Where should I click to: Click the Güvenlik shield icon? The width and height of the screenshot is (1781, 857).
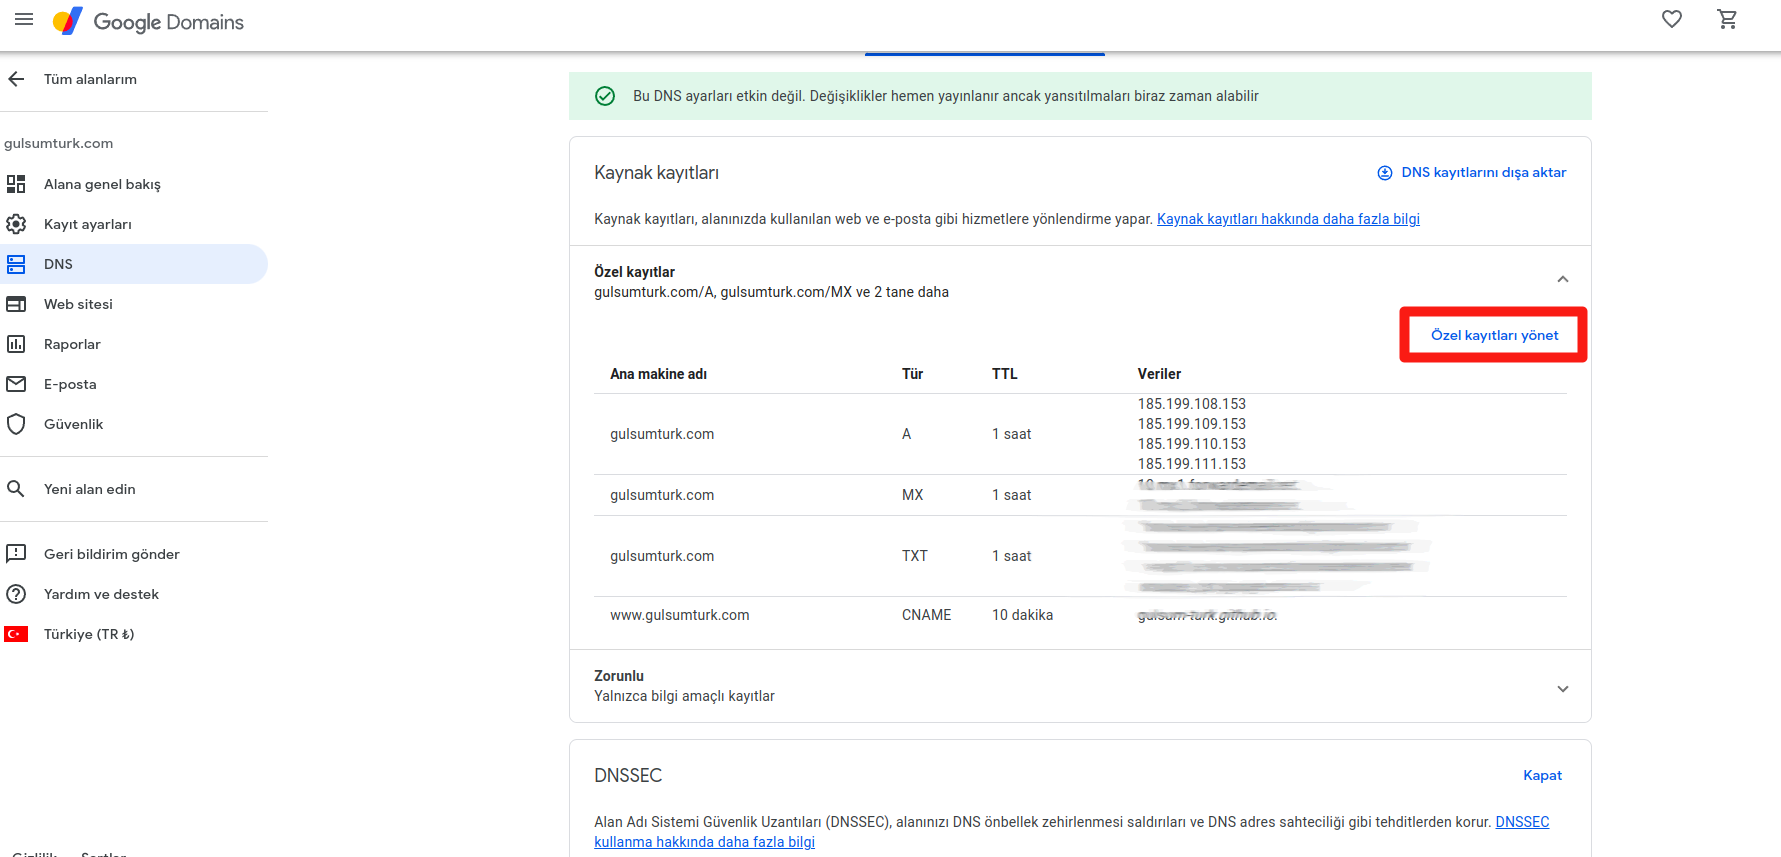[x=16, y=424]
